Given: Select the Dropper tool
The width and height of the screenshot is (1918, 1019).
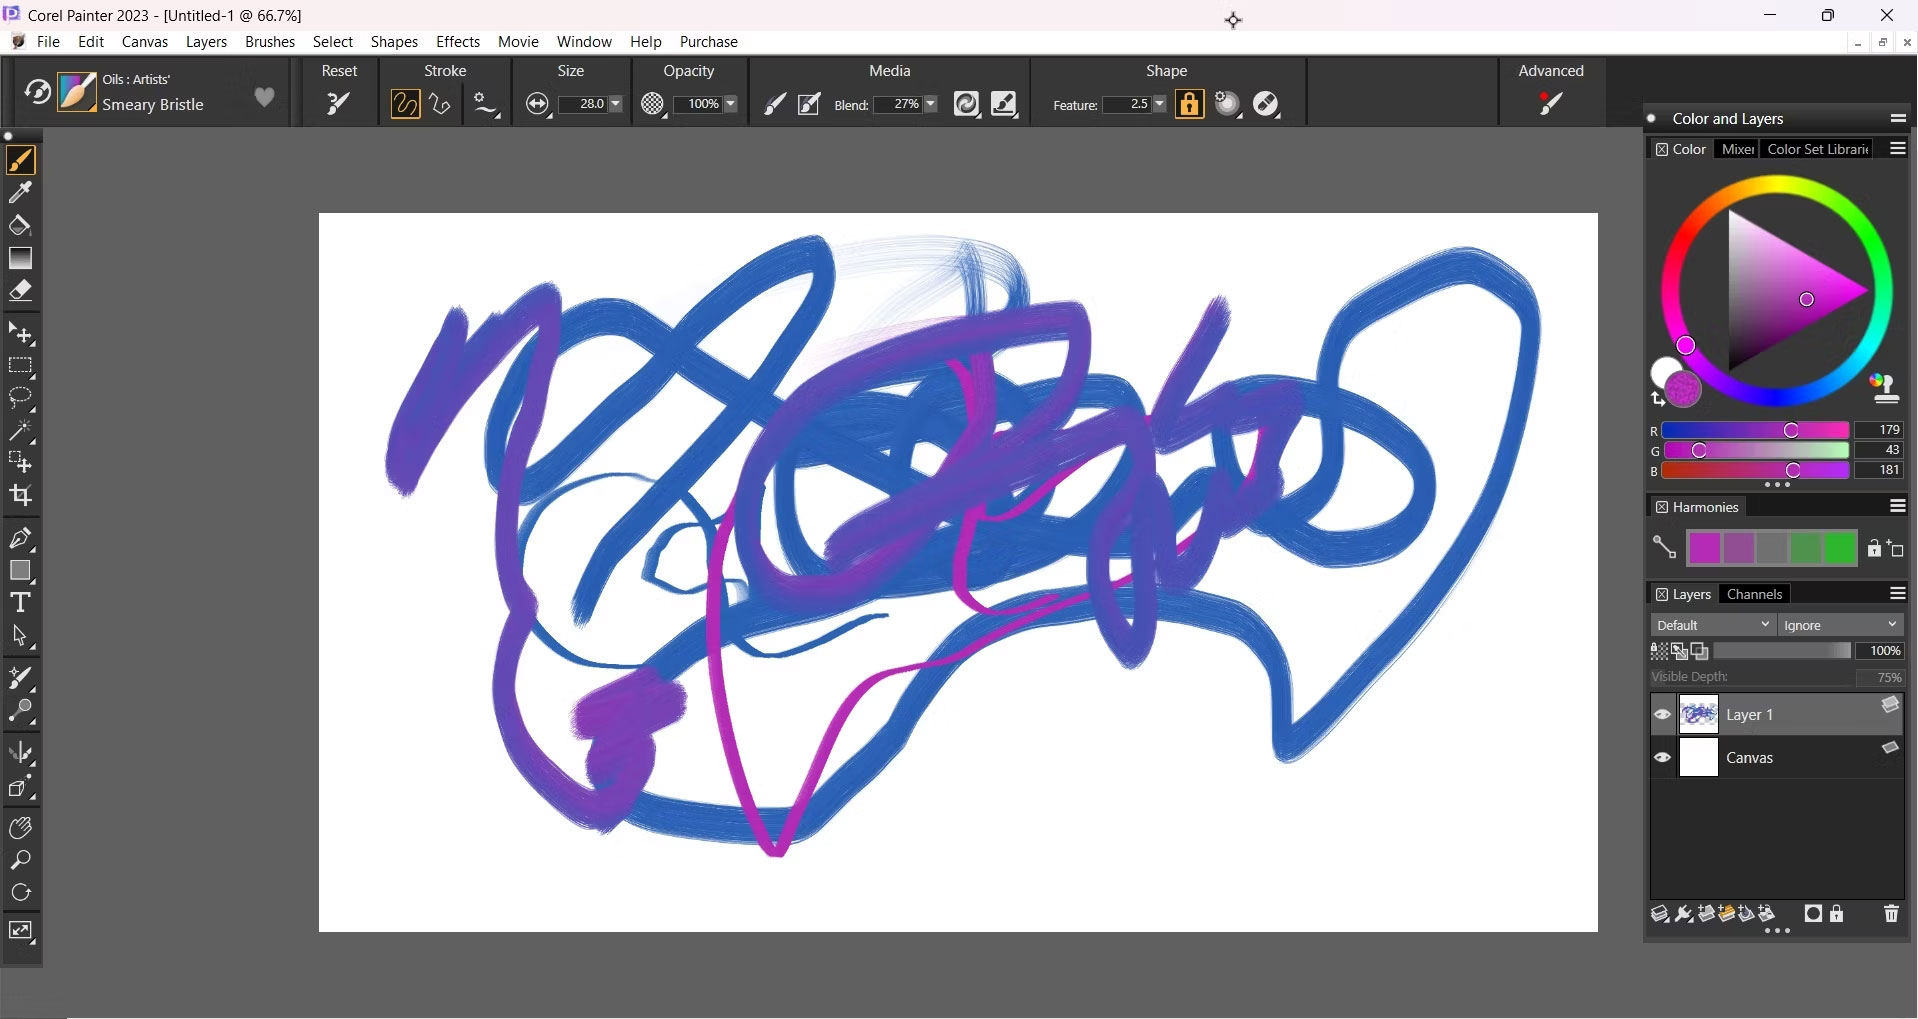Looking at the screenshot, I should [x=22, y=192].
